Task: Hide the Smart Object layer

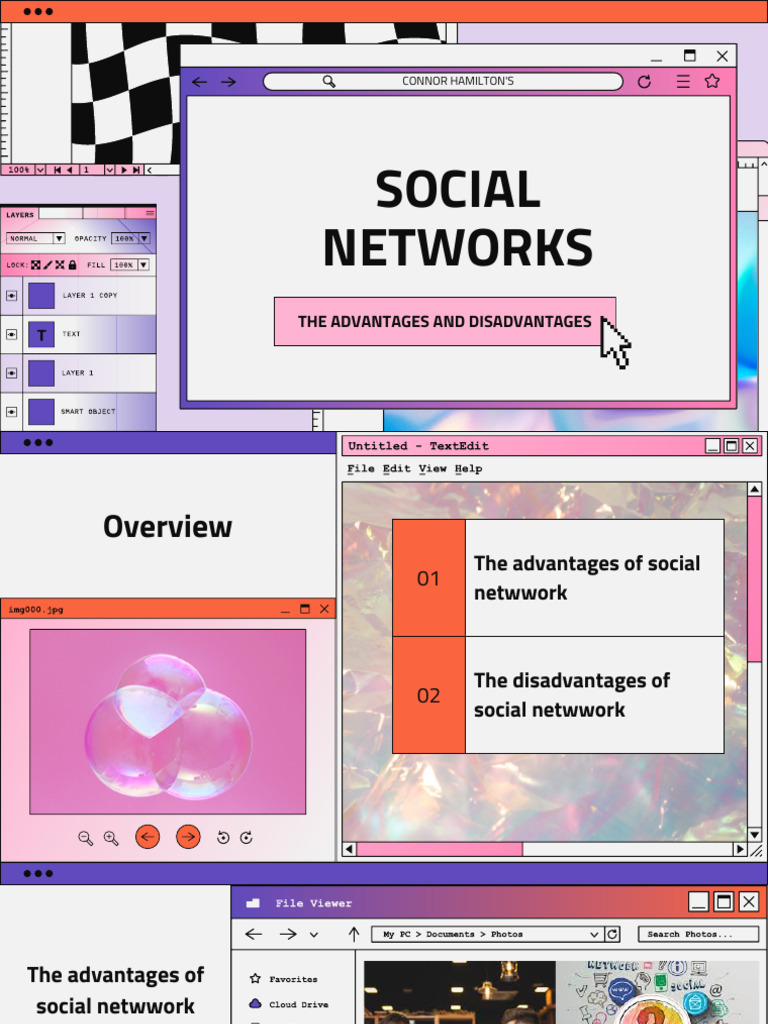Action: 11,412
